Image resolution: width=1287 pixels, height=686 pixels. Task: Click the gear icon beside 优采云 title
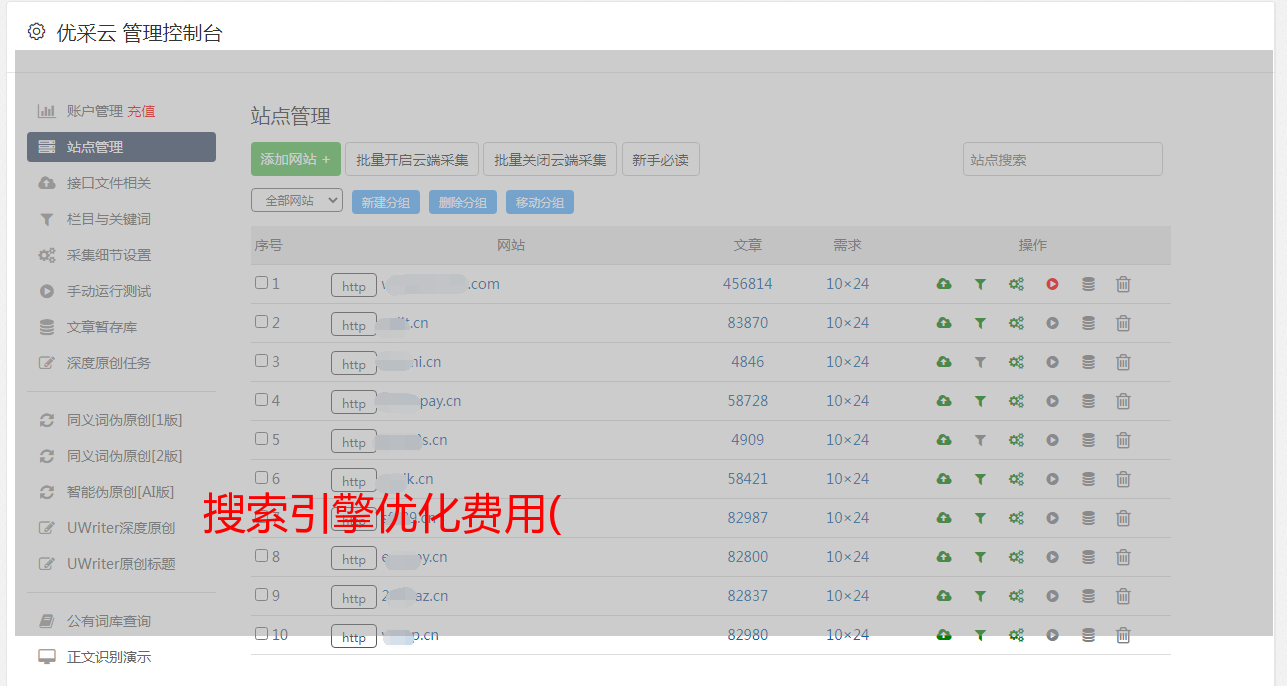pos(37,32)
